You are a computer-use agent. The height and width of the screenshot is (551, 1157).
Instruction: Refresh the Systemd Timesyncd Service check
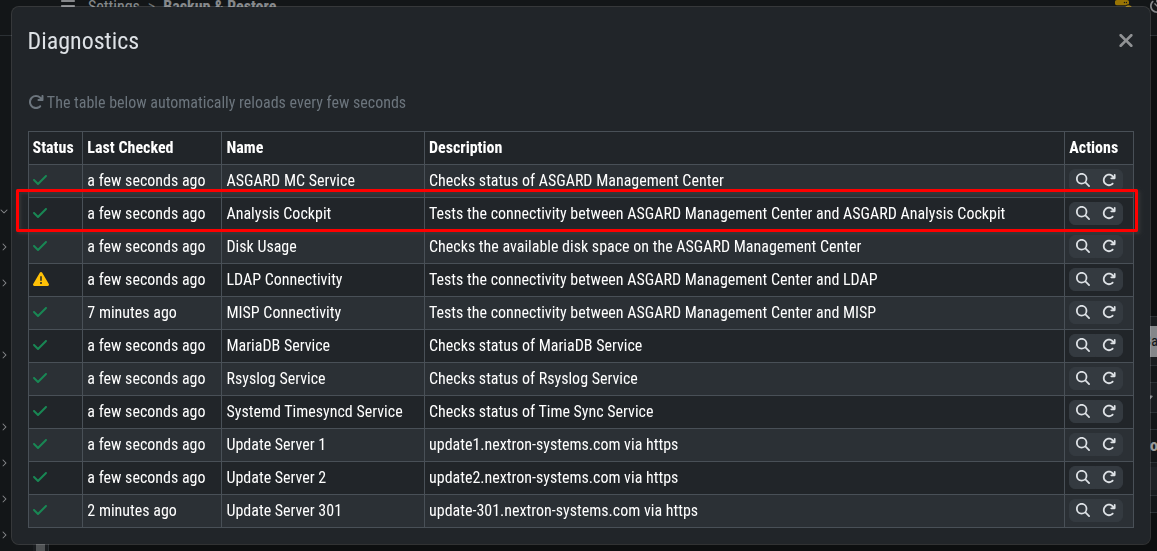(x=1109, y=411)
